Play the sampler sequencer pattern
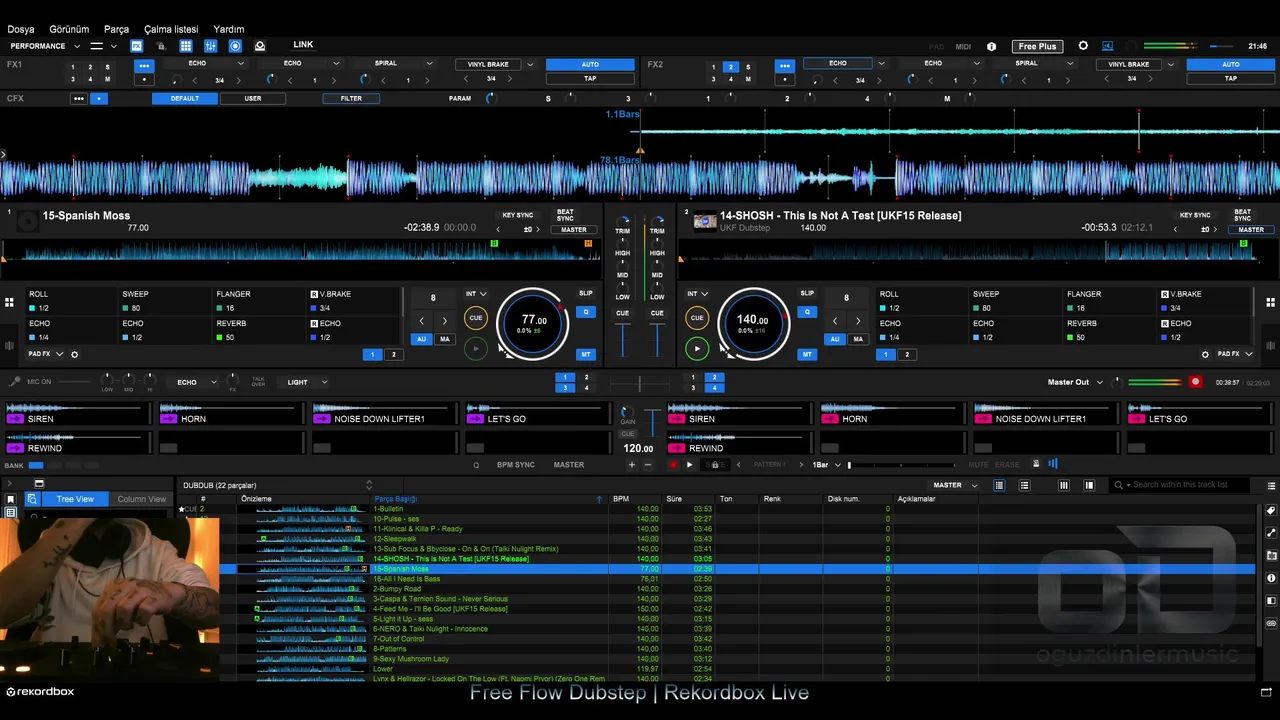Image resolution: width=1280 pixels, height=720 pixels. [689, 465]
